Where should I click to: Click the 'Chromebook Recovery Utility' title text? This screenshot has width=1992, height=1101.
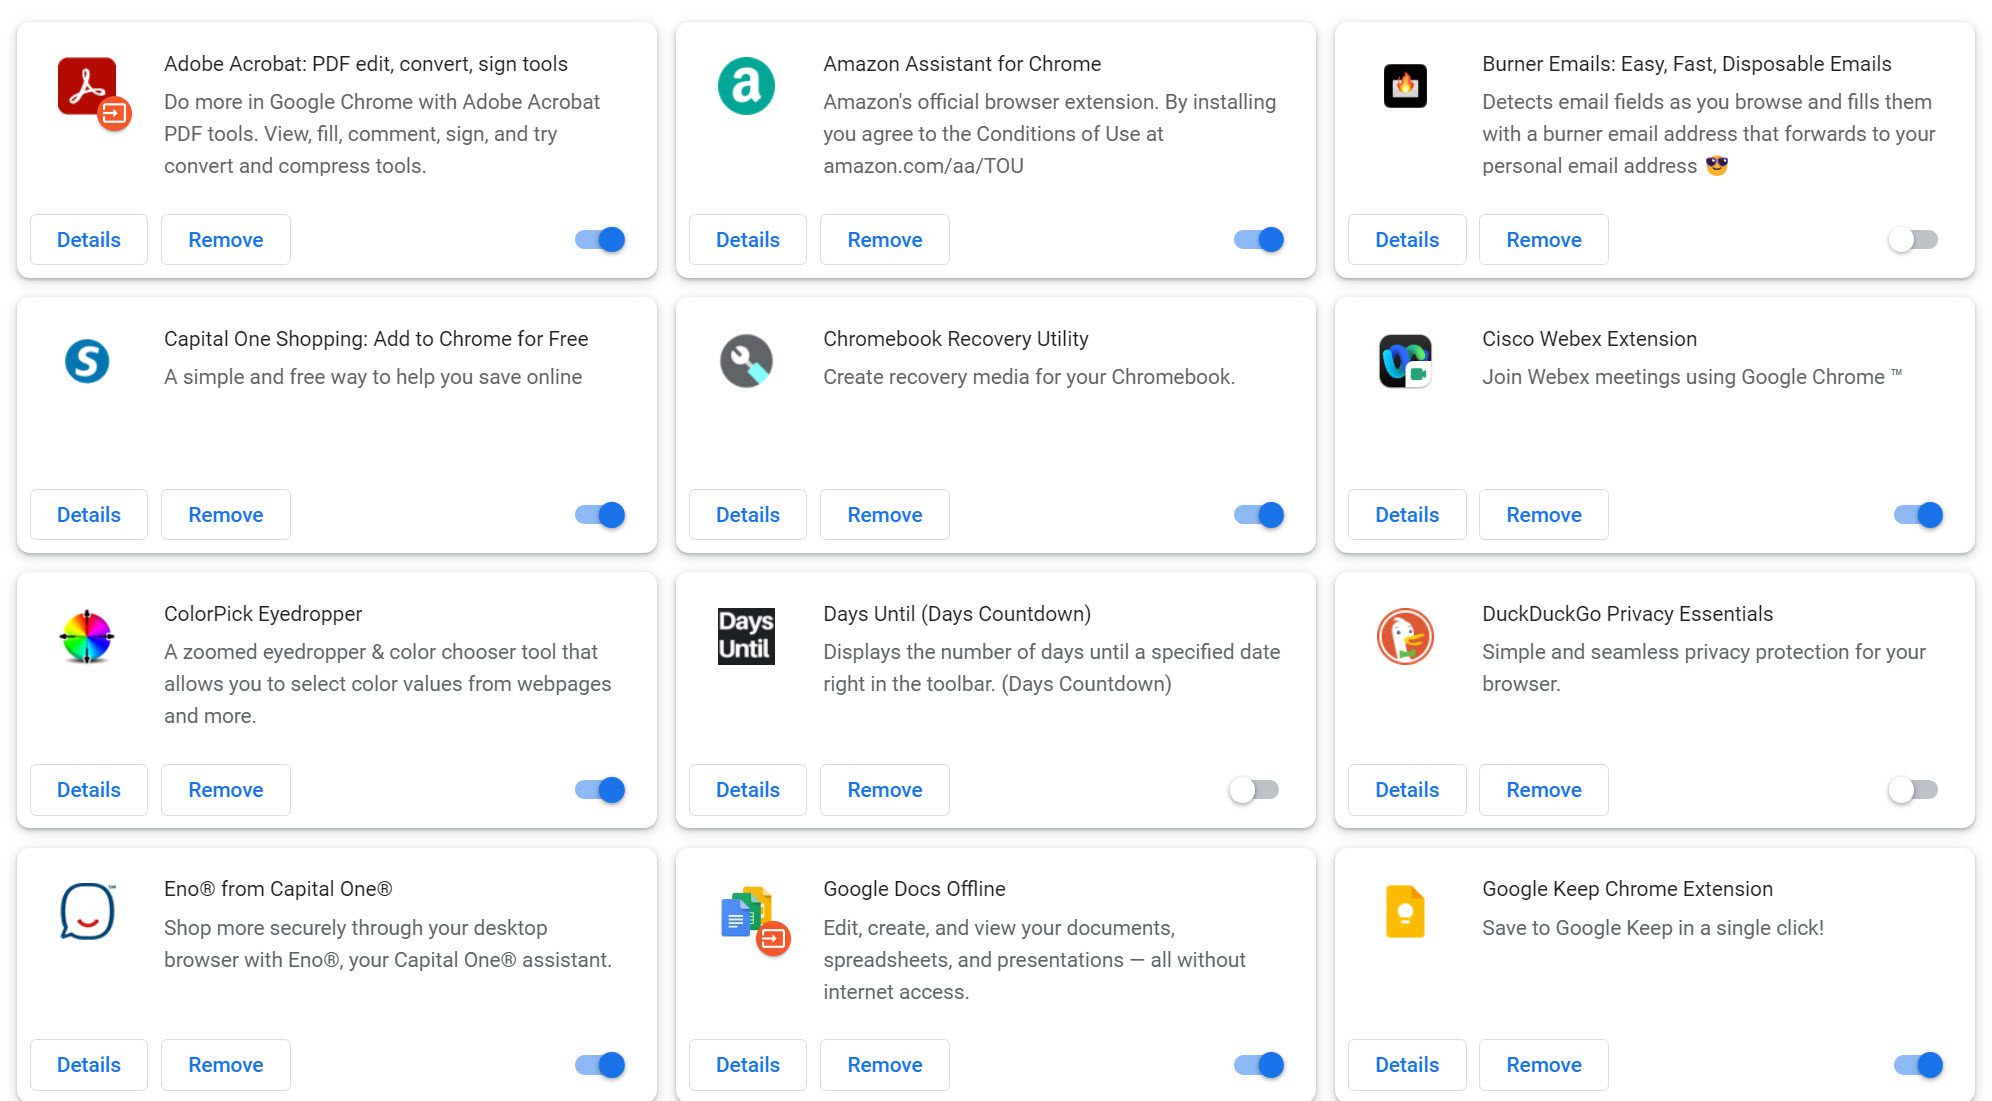(x=956, y=339)
